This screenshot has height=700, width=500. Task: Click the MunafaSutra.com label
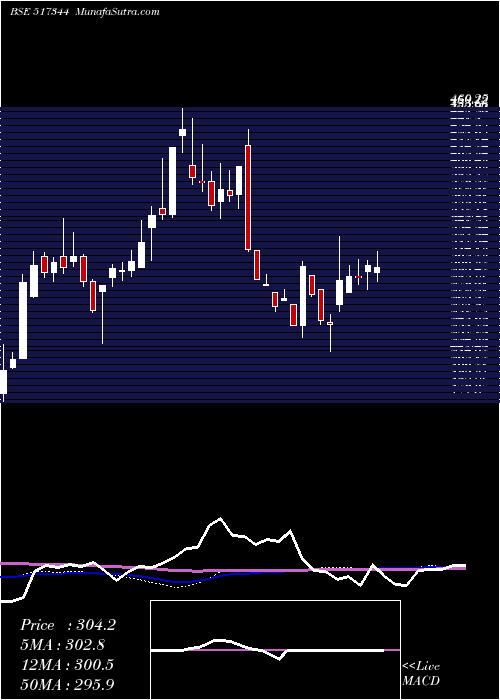point(118,12)
